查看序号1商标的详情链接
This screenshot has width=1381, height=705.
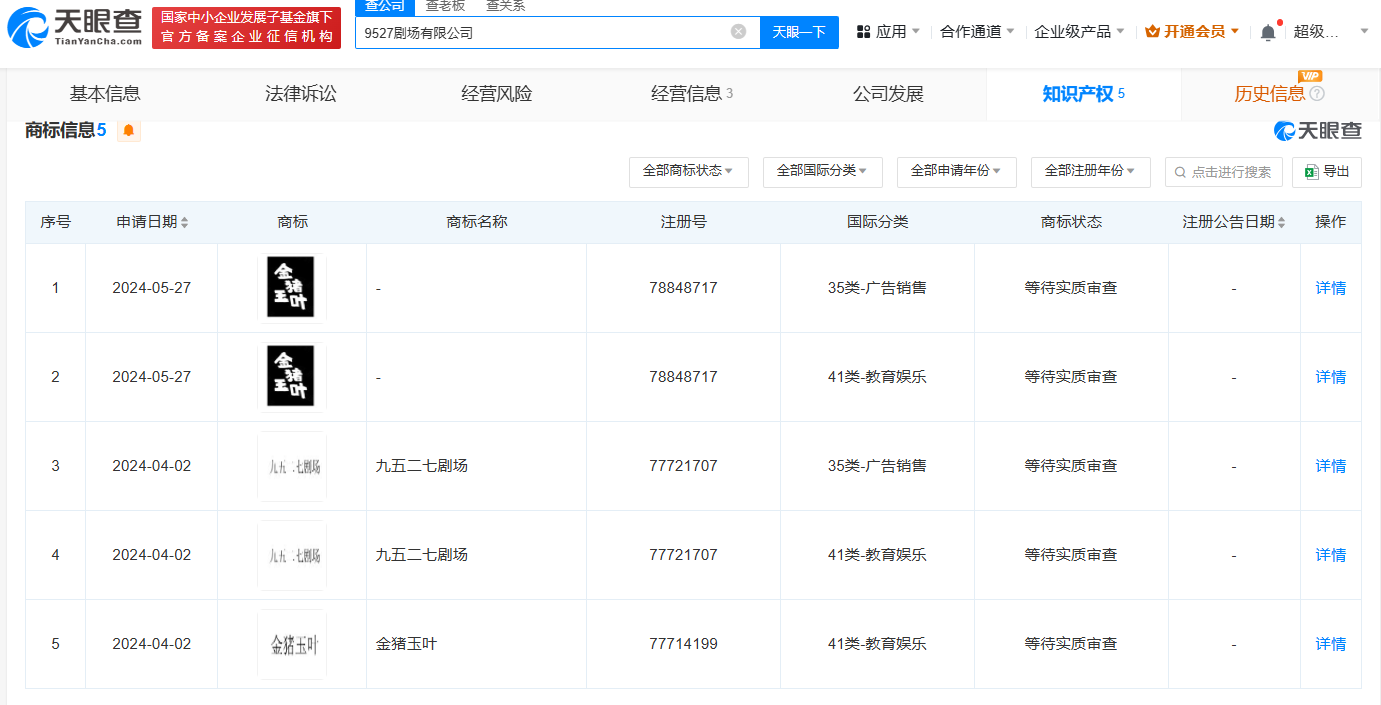1330,288
